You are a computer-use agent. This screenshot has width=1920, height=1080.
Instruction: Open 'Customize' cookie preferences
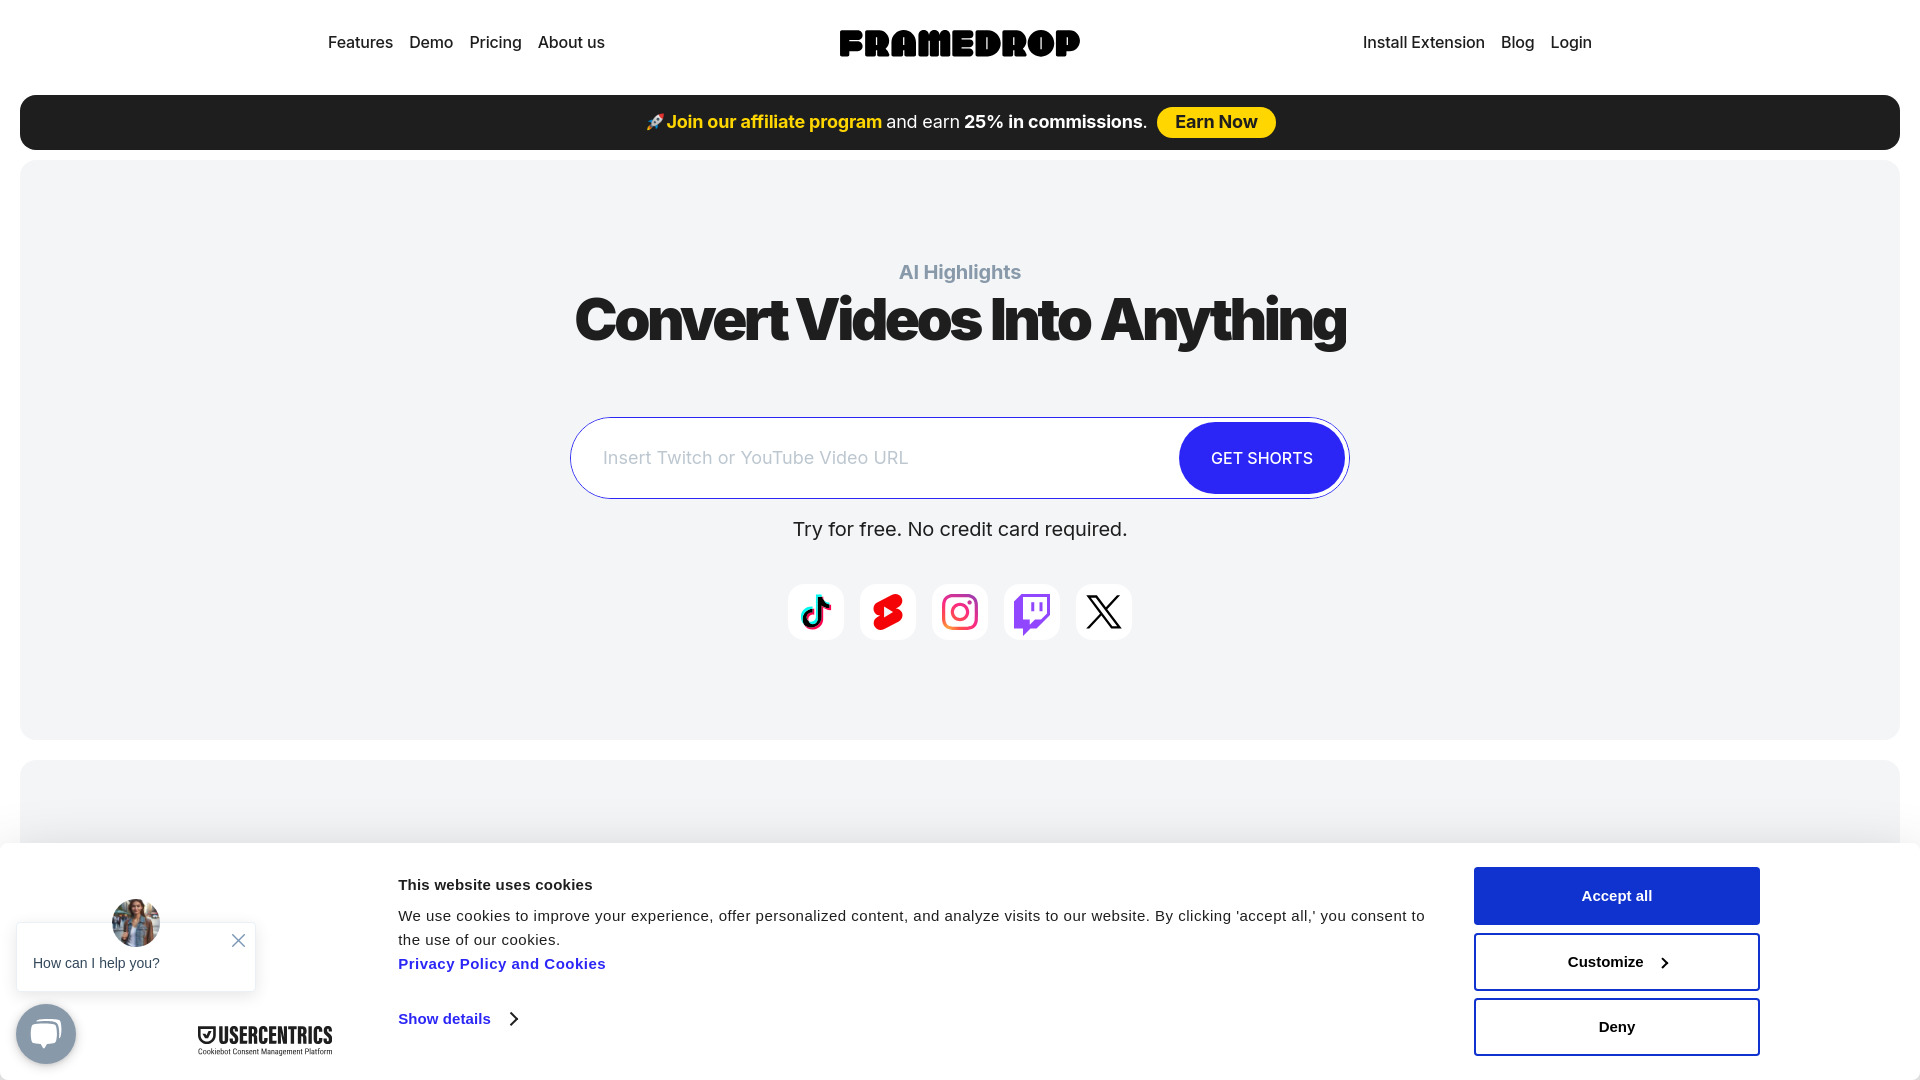pos(1617,961)
